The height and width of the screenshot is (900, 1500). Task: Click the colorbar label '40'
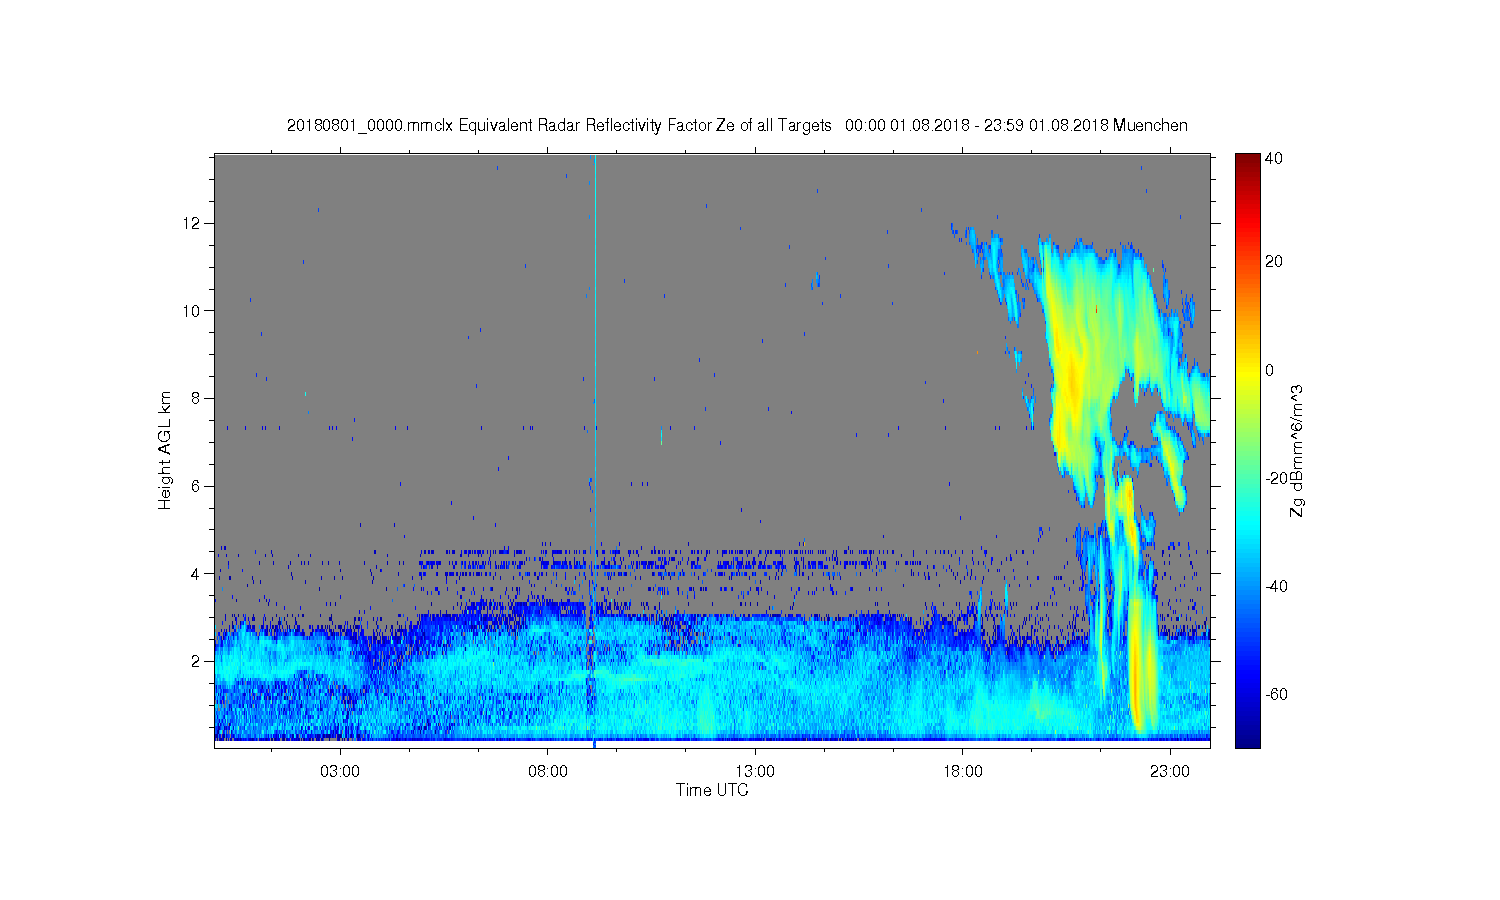[x=1274, y=159]
